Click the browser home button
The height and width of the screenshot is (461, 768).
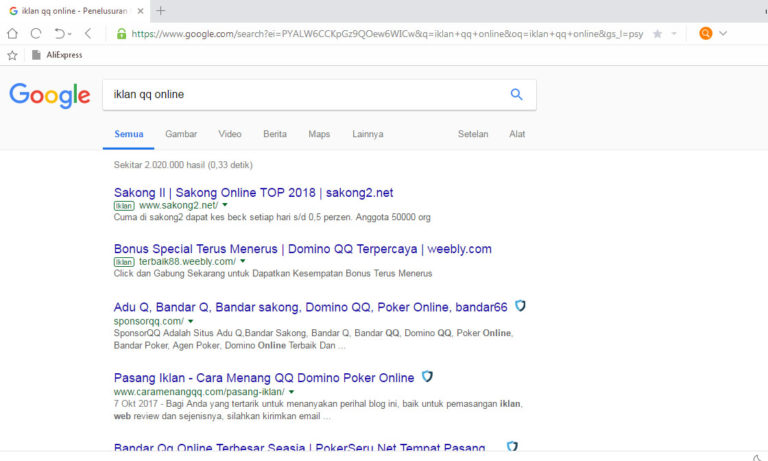(13, 33)
